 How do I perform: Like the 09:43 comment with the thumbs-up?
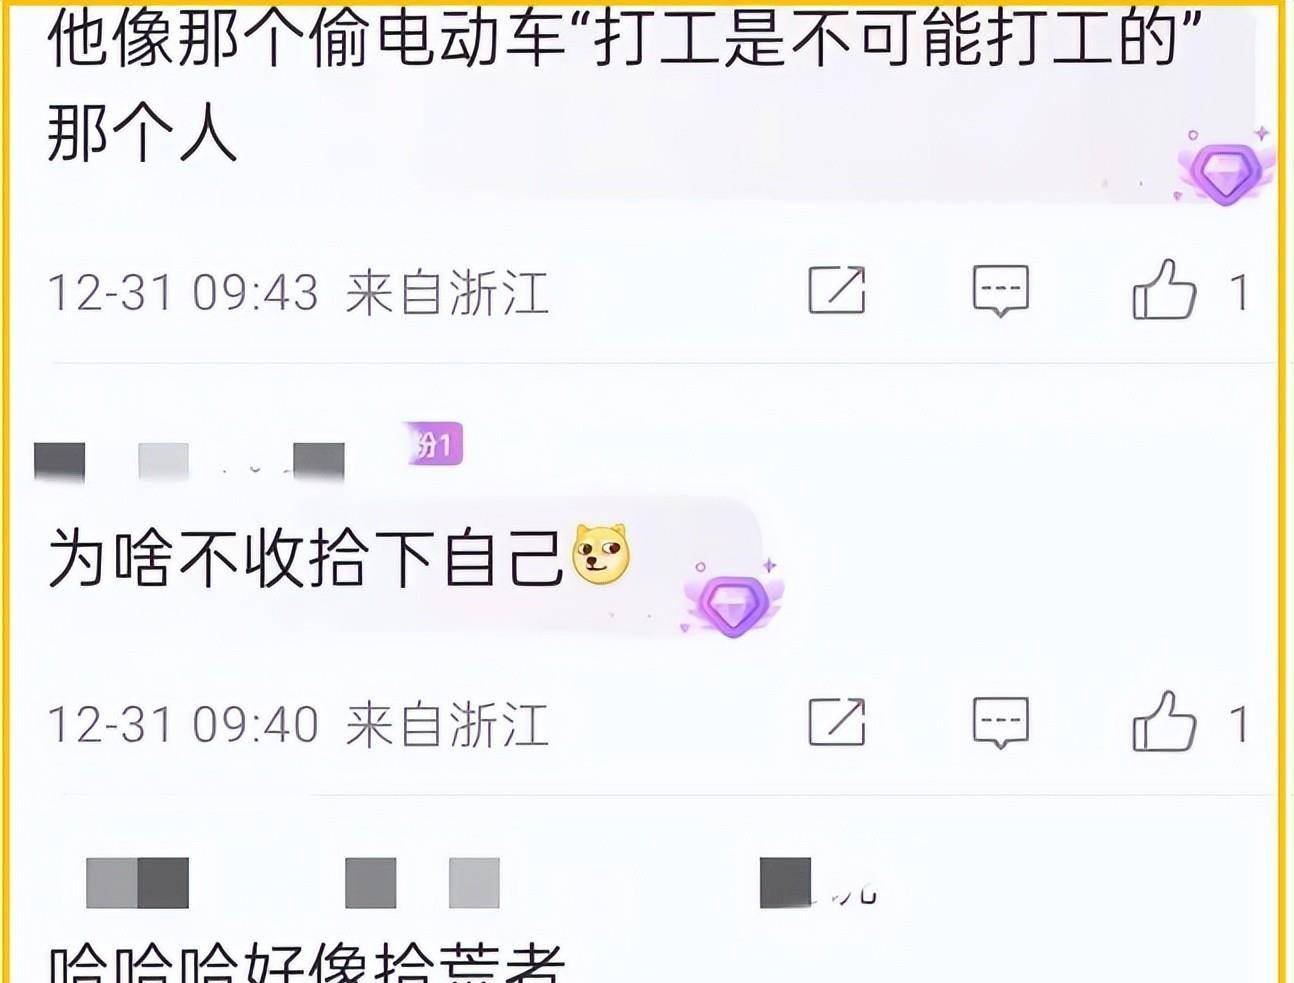(x=1164, y=289)
